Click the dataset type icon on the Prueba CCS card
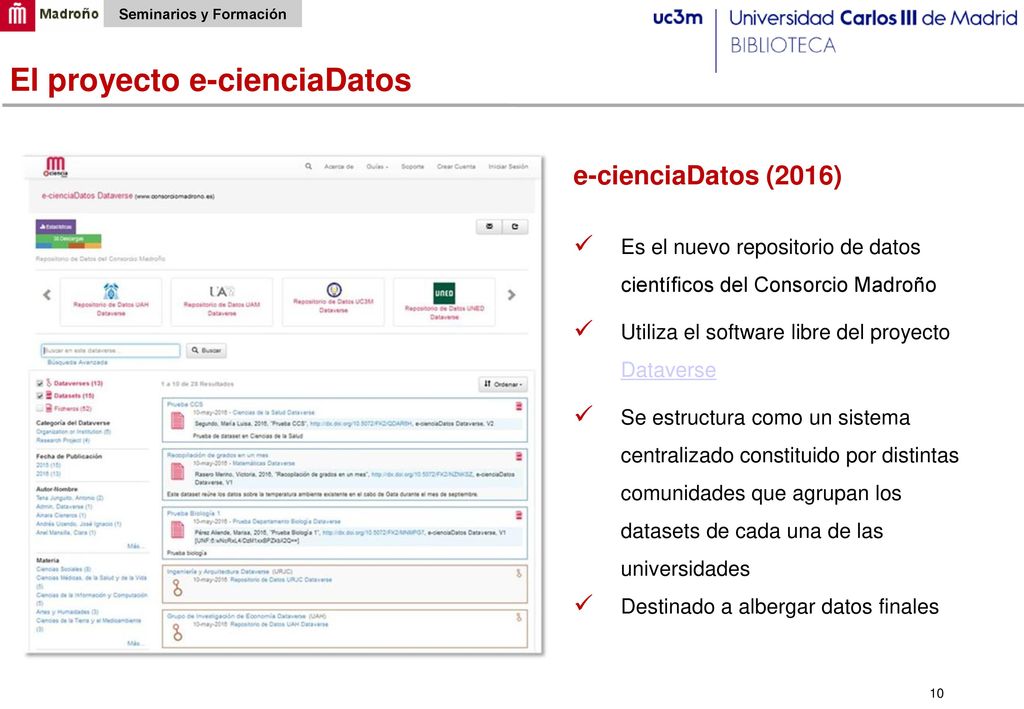The image size is (1024, 709). point(519,406)
